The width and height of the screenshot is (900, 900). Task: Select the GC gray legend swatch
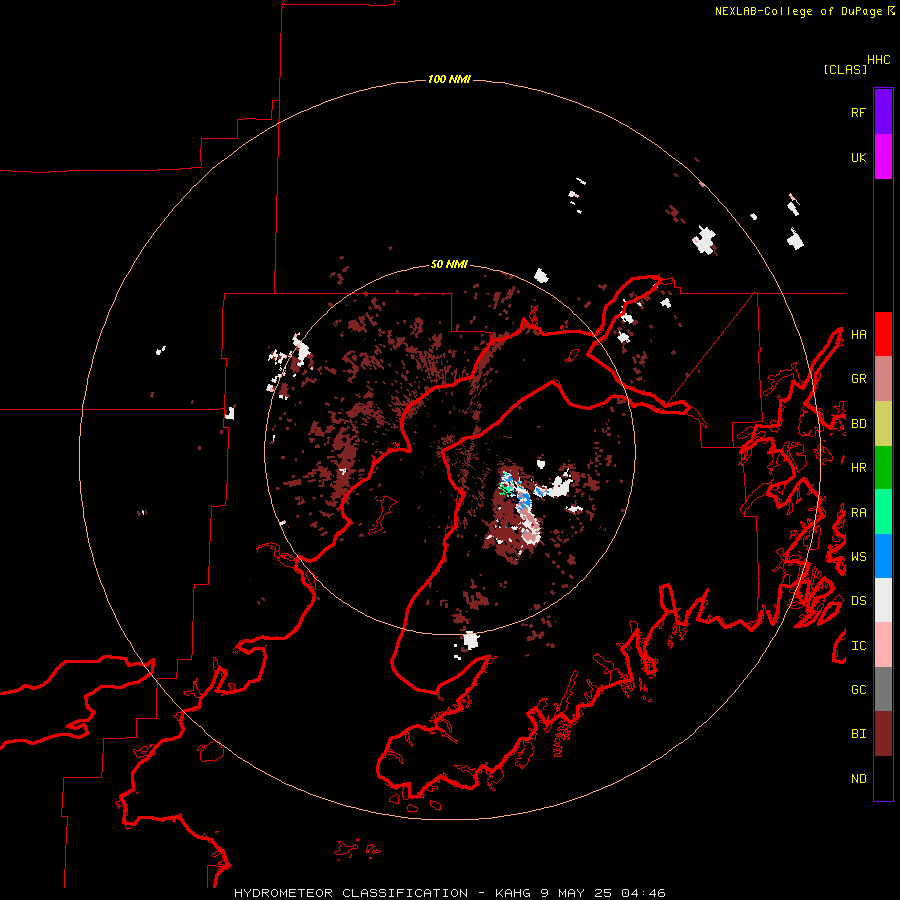pyautogui.click(x=883, y=689)
